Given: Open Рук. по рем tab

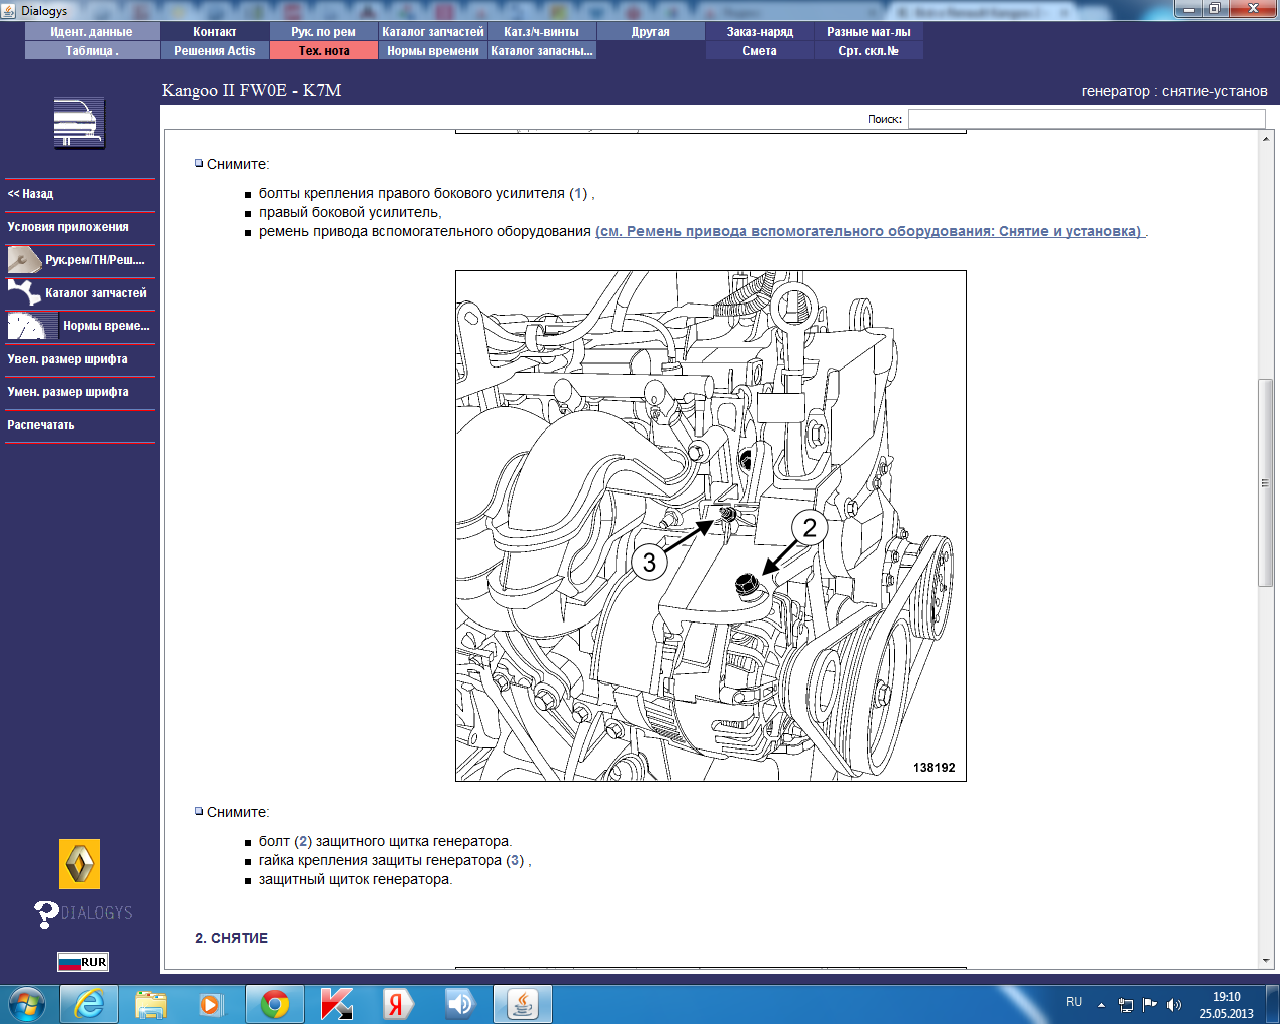Looking at the screenshot, I should [324, 32].
